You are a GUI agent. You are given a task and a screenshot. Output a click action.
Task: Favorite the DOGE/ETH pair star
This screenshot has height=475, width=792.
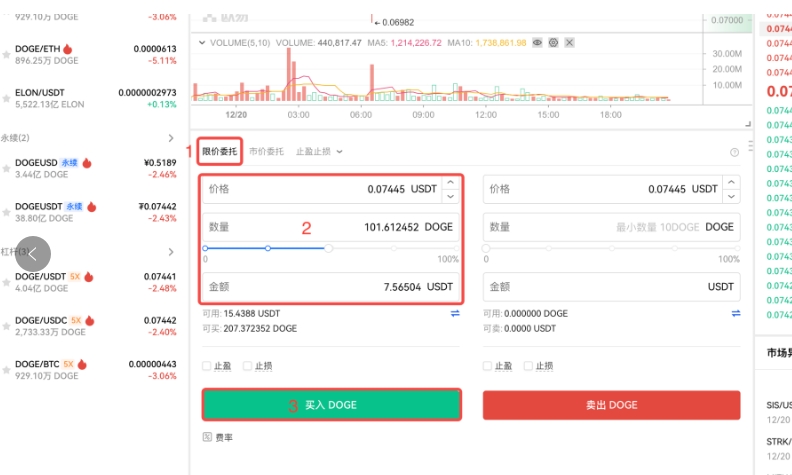(x=6, y=55)
